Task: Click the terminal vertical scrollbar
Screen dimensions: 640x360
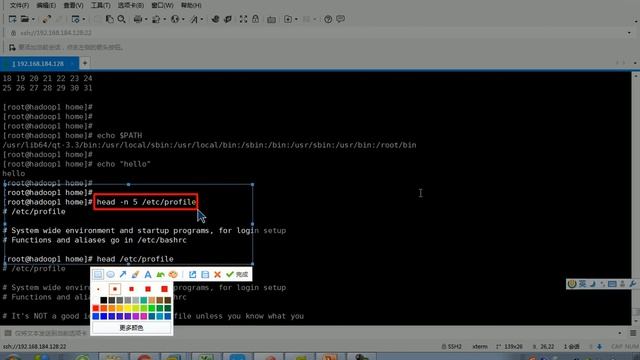Action: [x=636, y=198]
